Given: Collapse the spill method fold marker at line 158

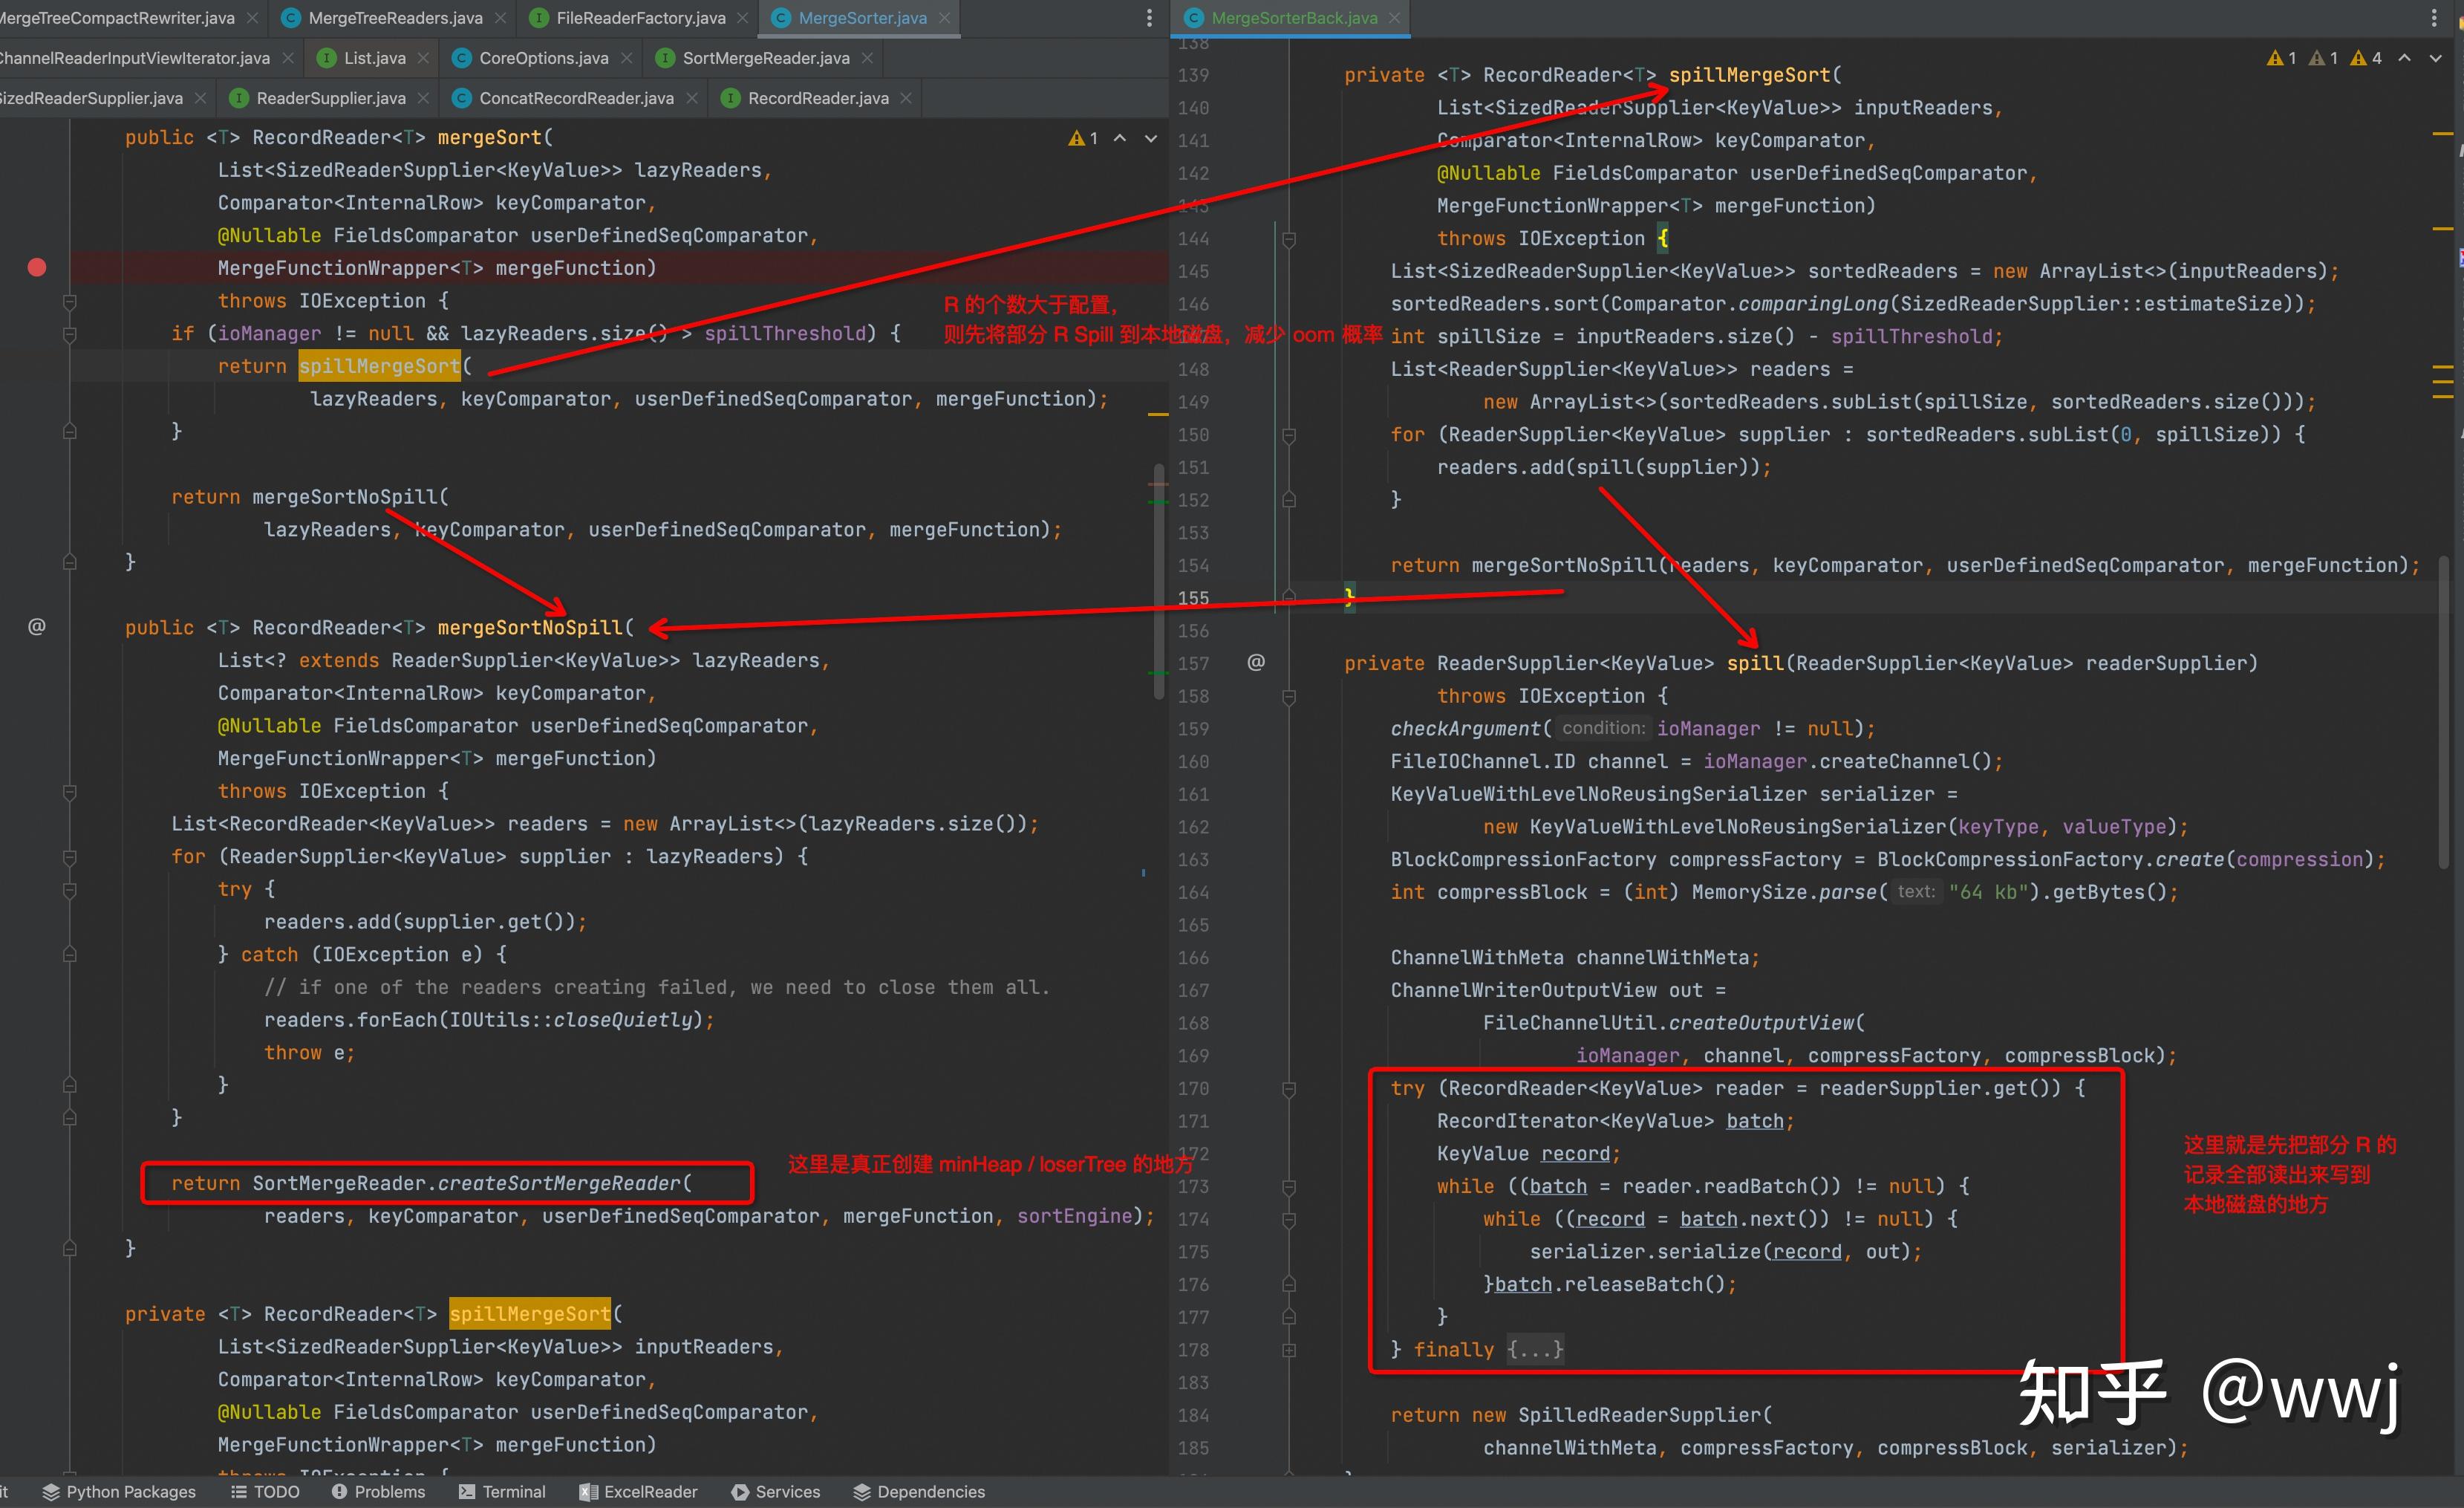Looking at the screenshot, I should [x=1289, y=696].
